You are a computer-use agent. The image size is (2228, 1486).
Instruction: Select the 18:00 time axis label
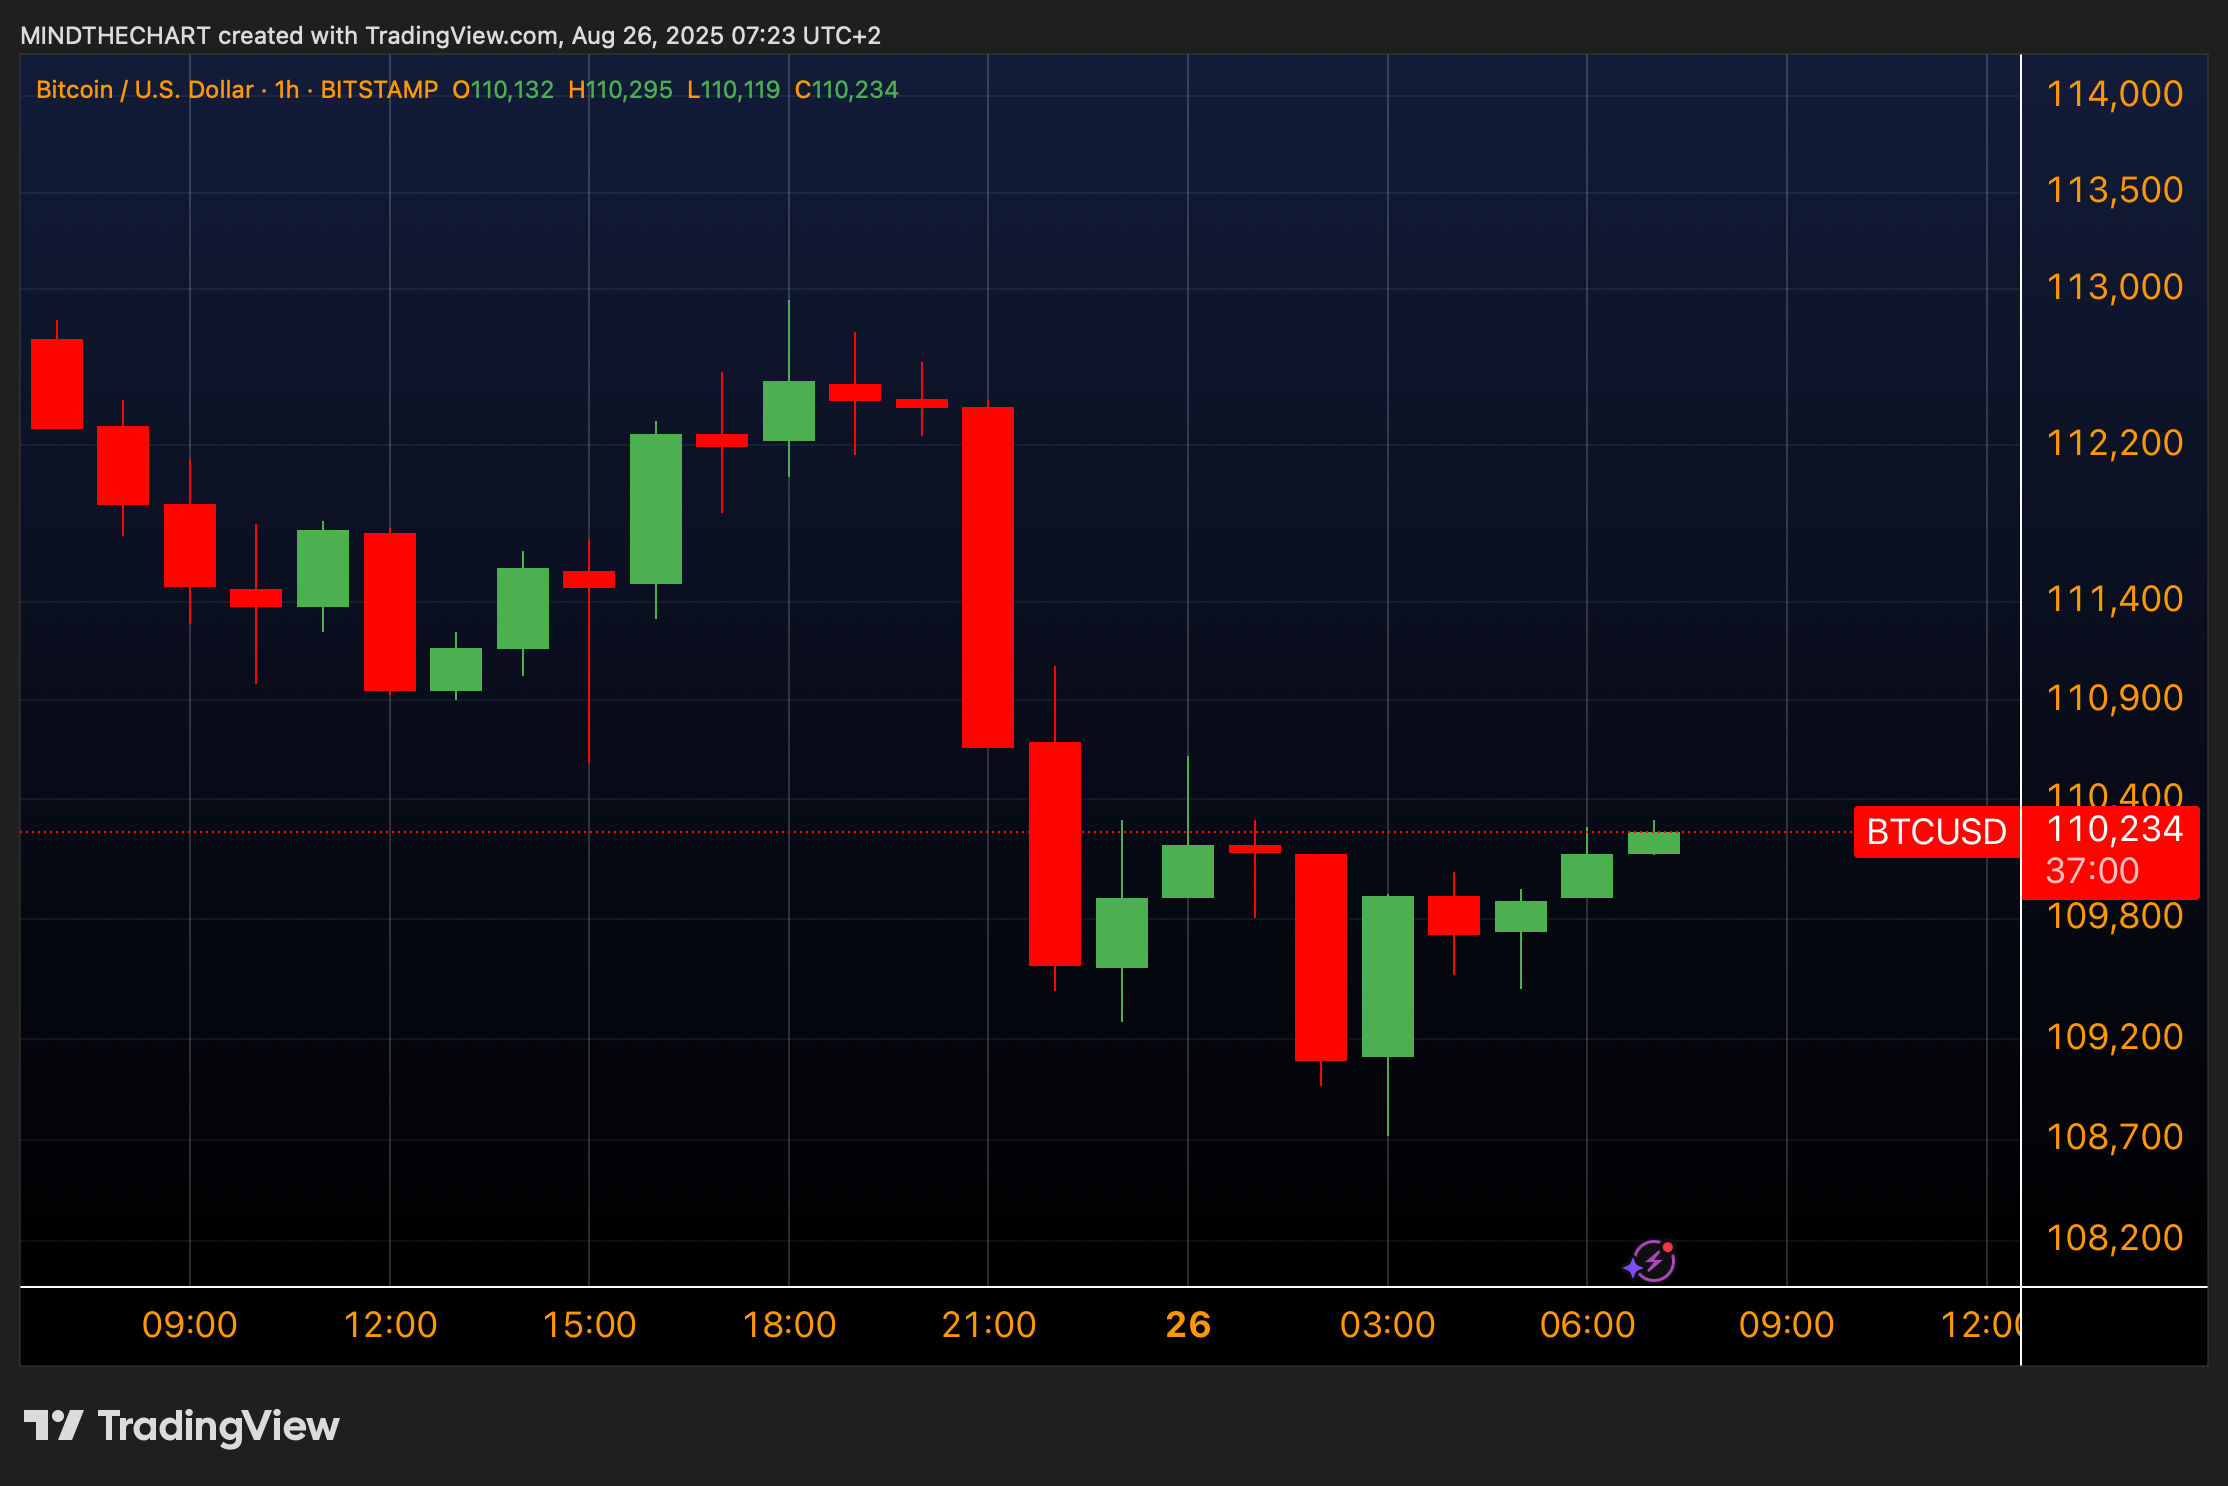click(789, 1325)
